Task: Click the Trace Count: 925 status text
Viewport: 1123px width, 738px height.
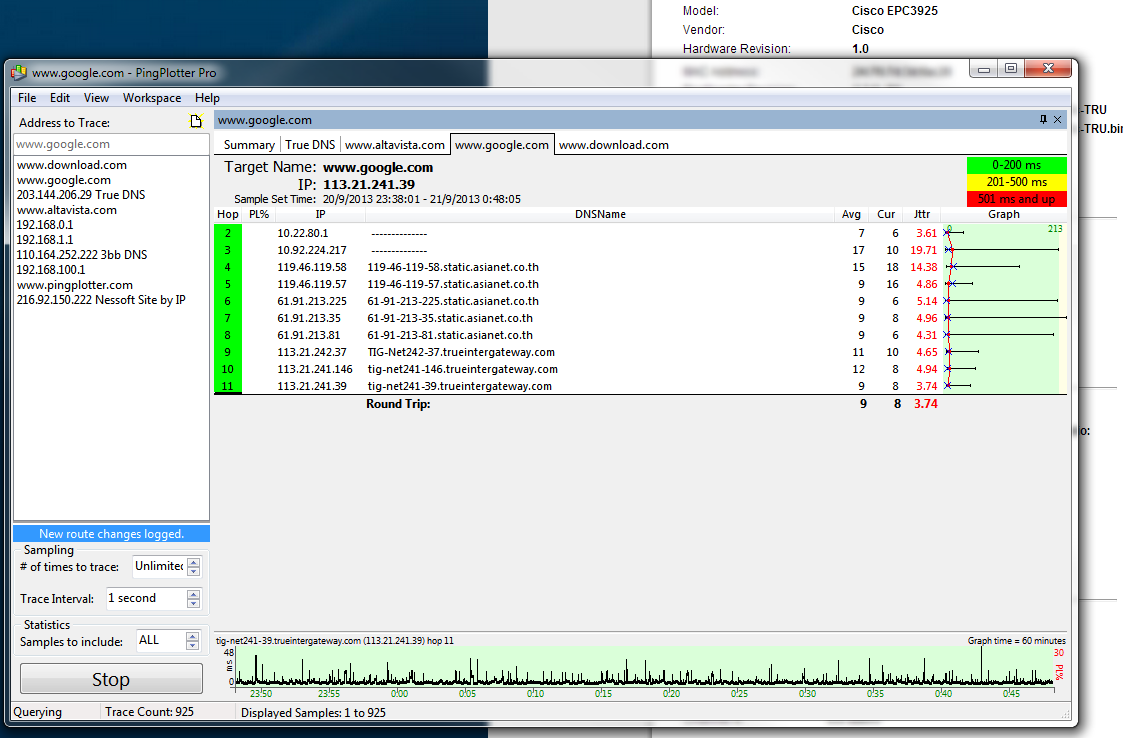Action: pos(149,712)
